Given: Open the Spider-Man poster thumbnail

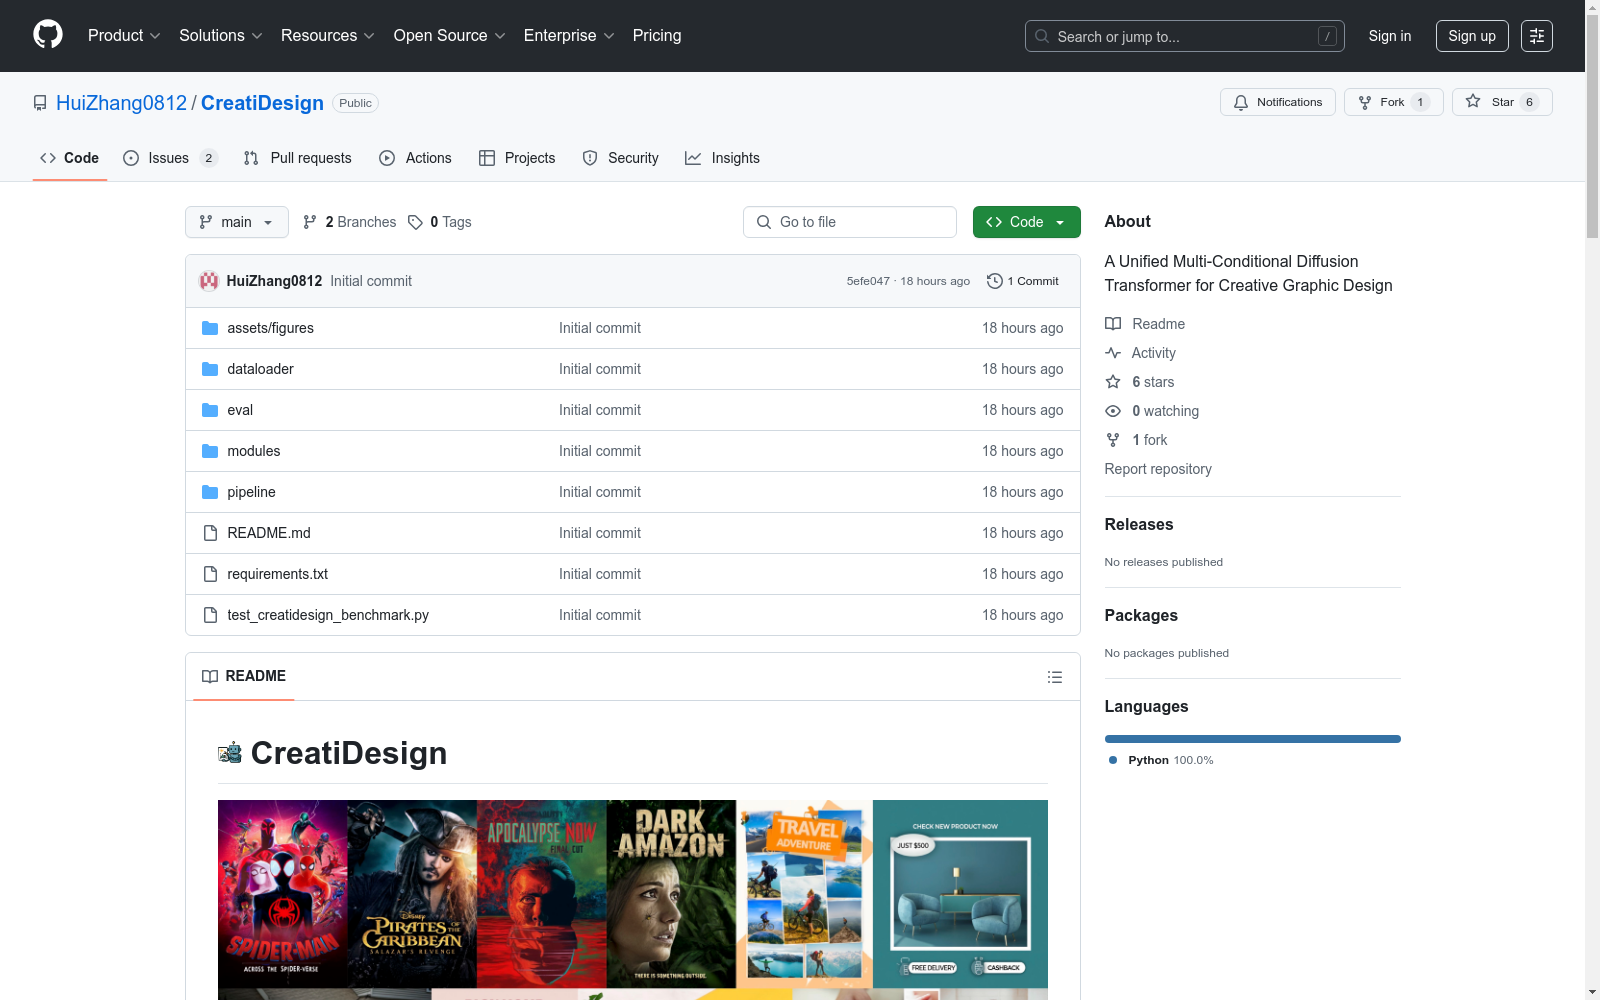Looking at the screenshot, I should coord(282,894).
